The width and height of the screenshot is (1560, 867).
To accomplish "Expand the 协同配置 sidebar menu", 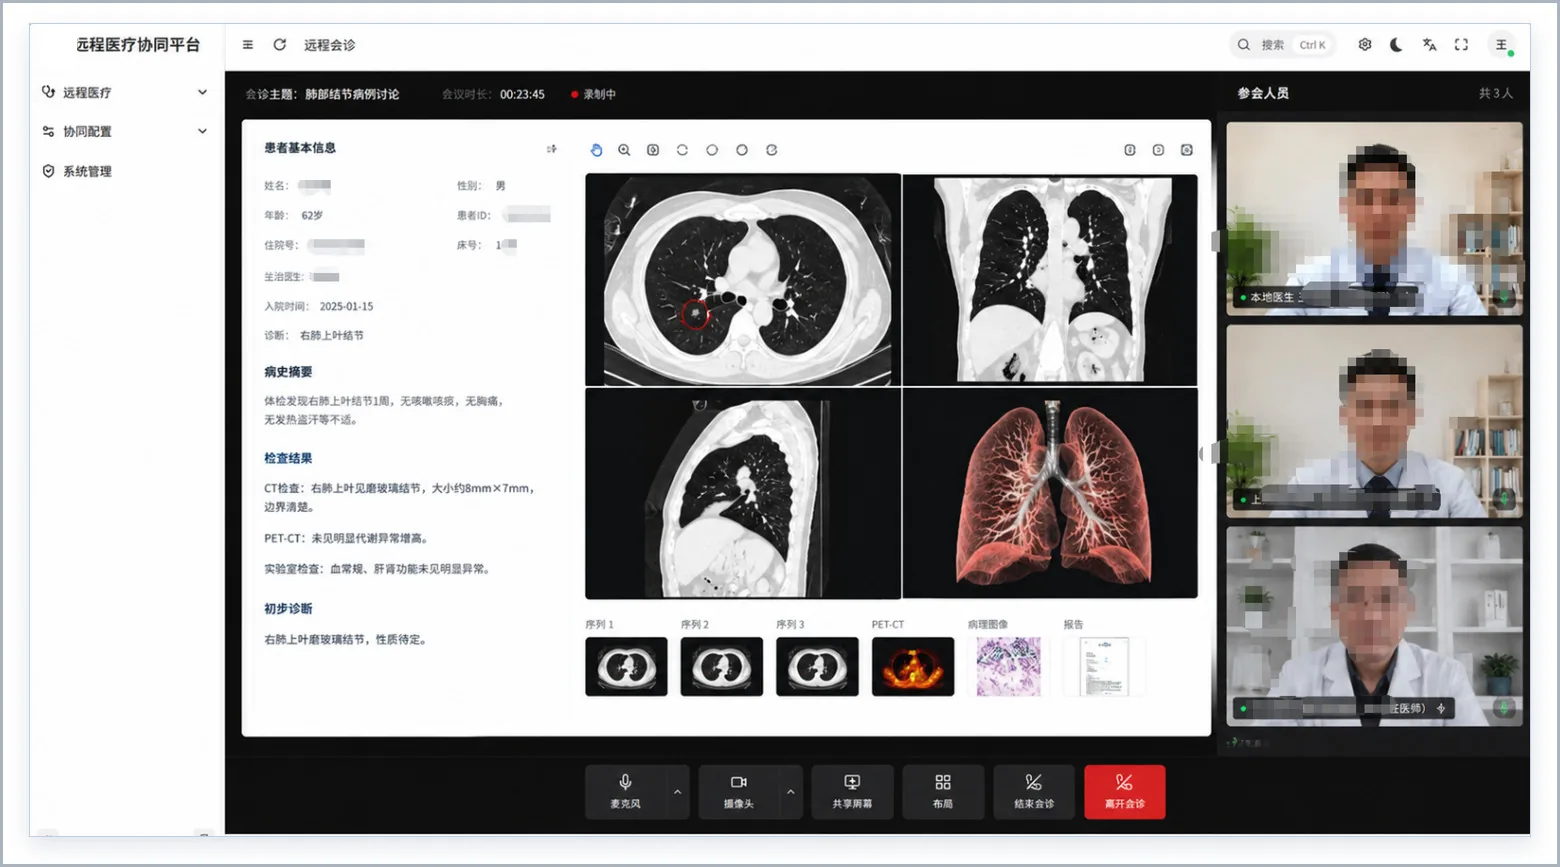I will pyautogui.click(x=125, y=131).
